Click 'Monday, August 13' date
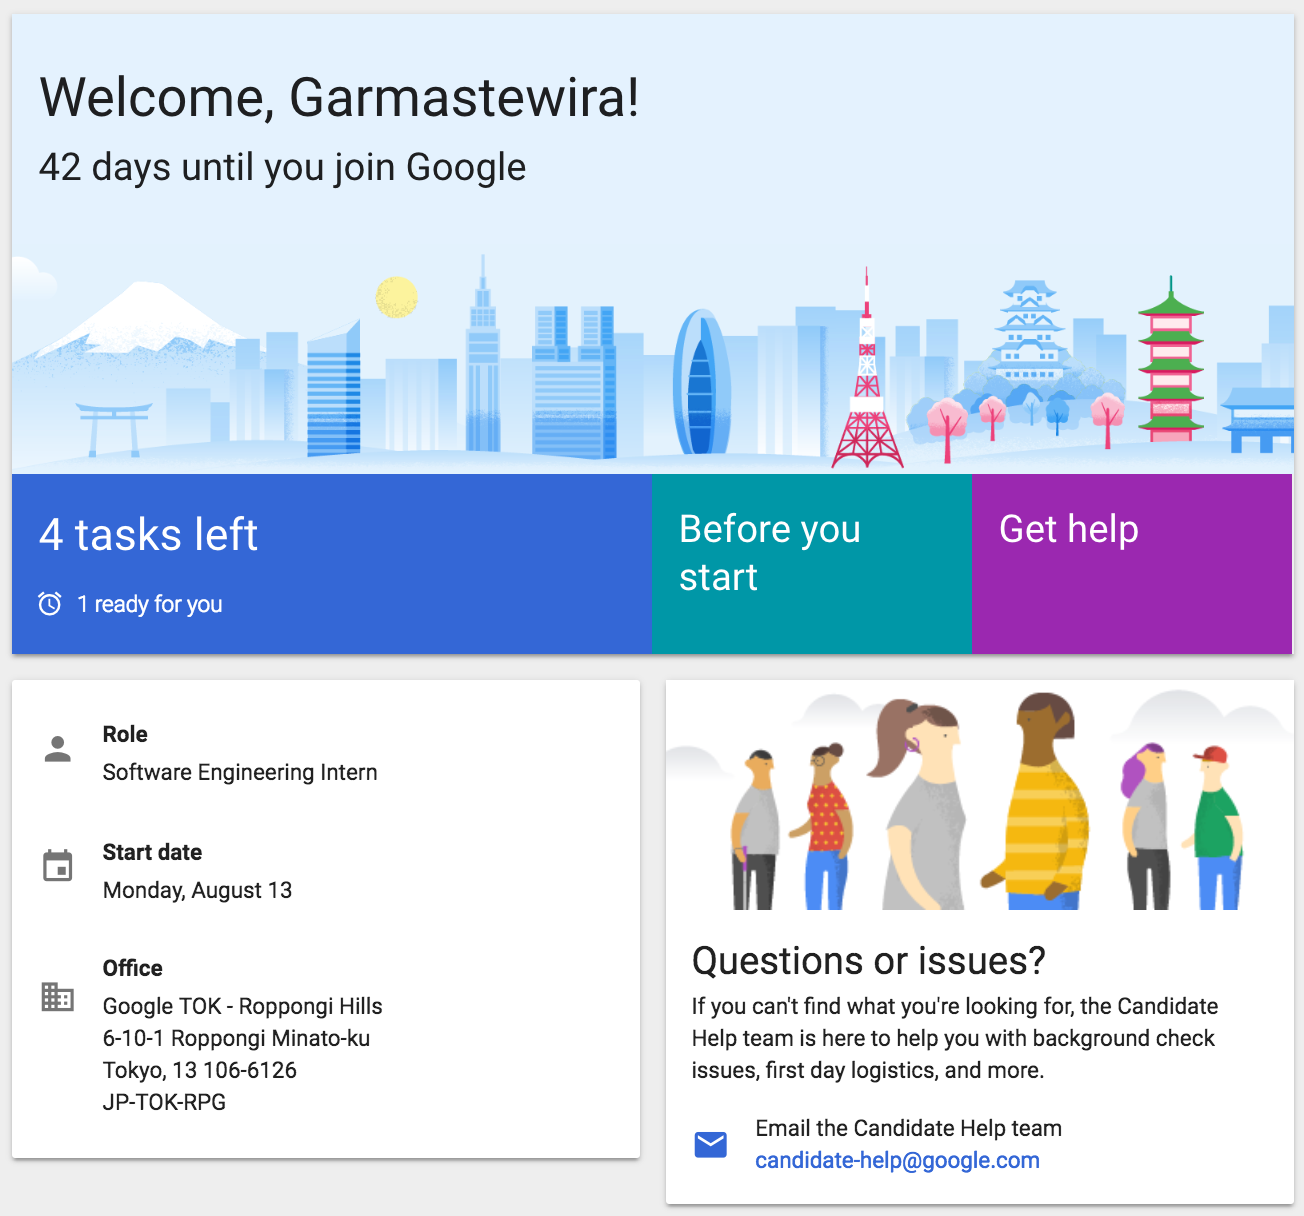 [197, 890]
